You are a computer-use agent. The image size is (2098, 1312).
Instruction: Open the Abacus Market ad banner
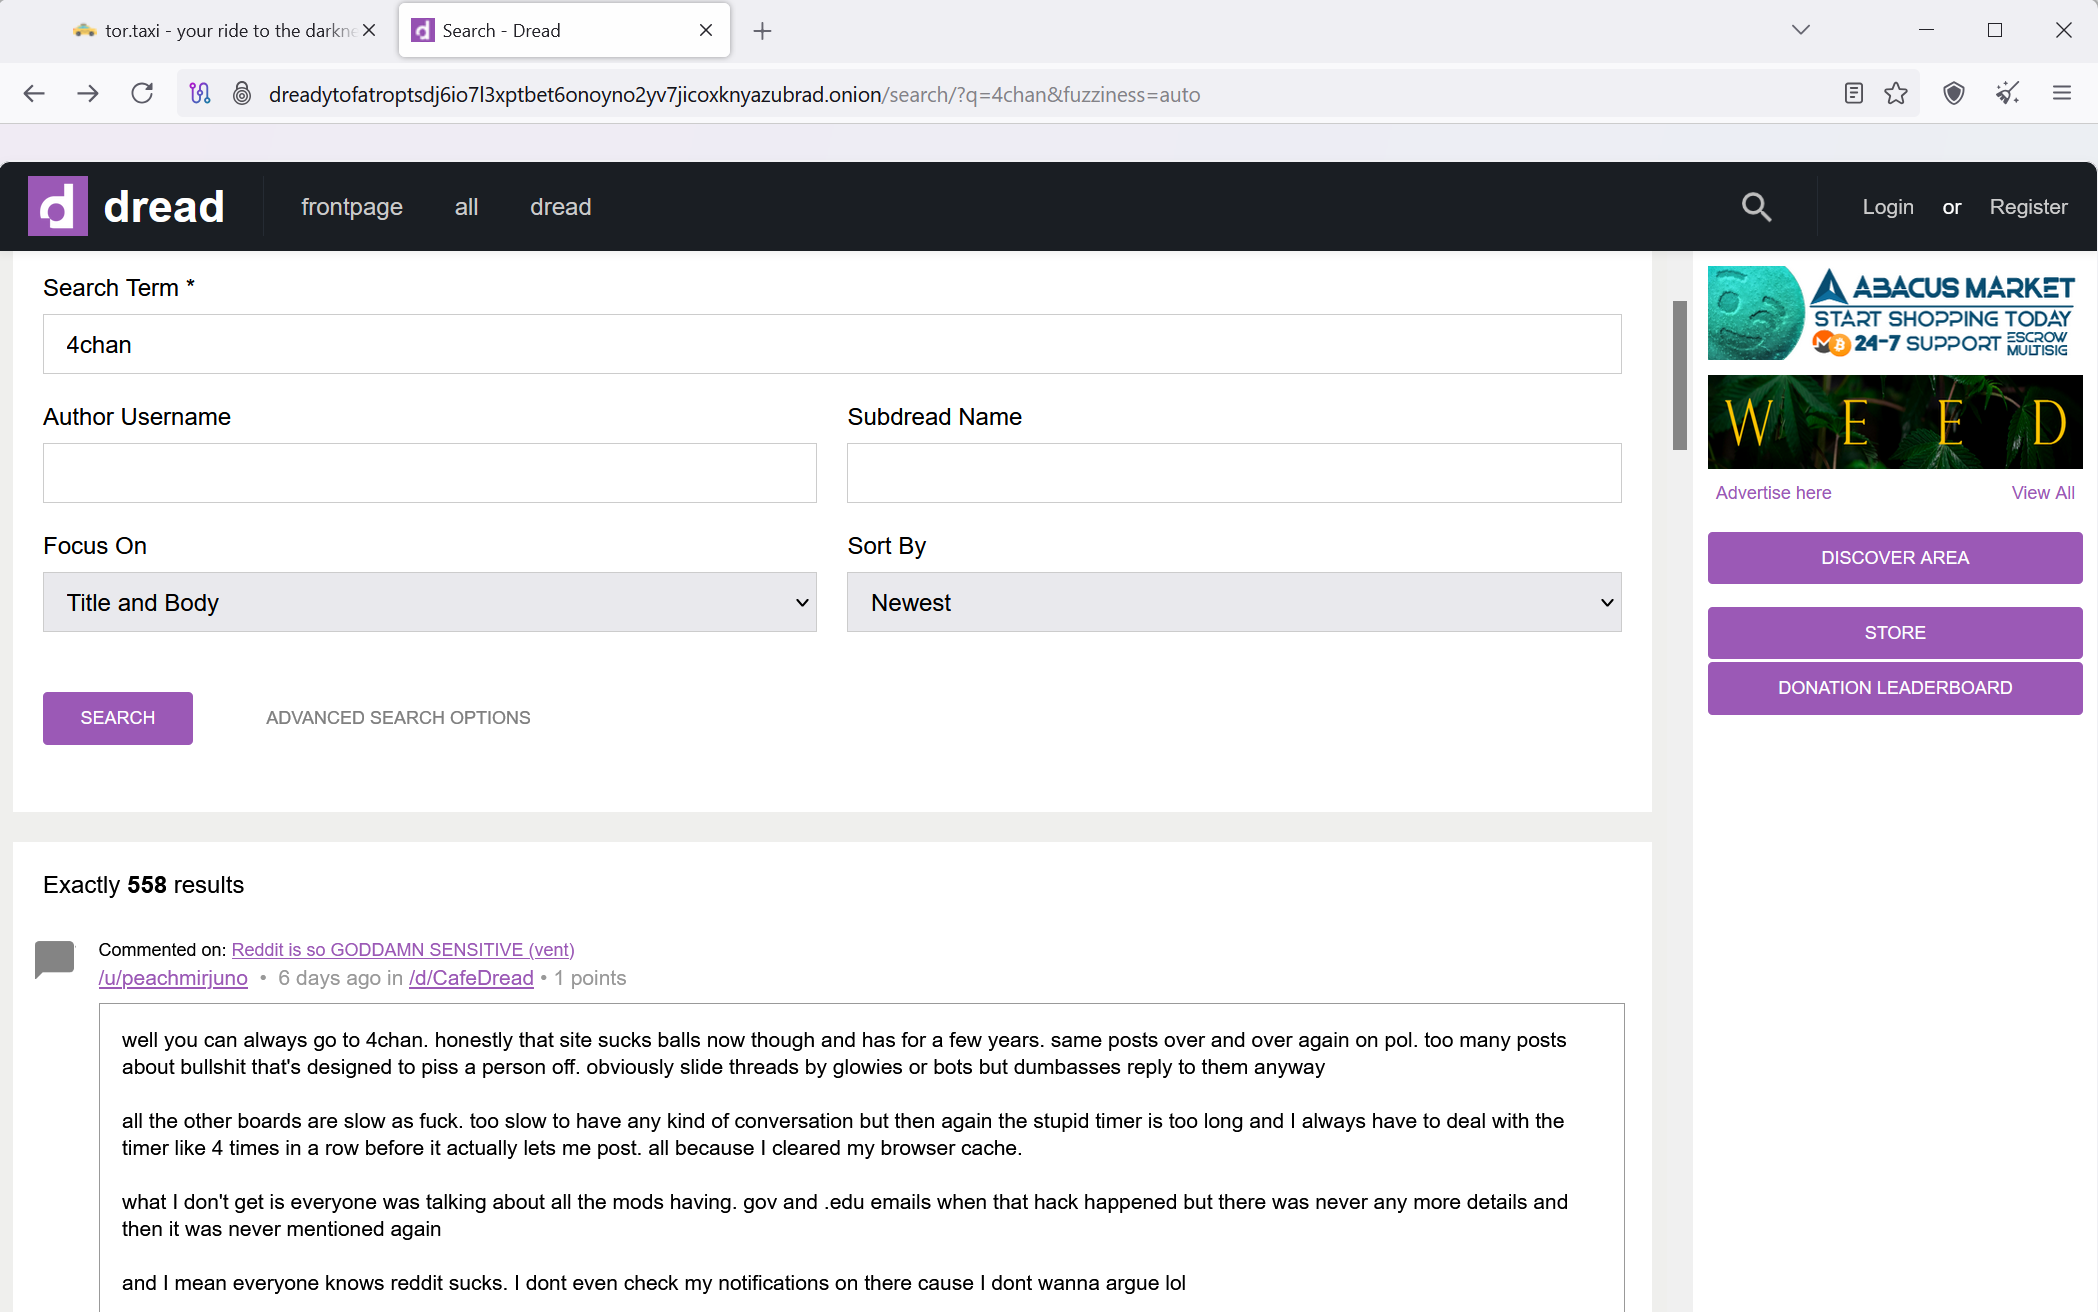(1895, 313)
